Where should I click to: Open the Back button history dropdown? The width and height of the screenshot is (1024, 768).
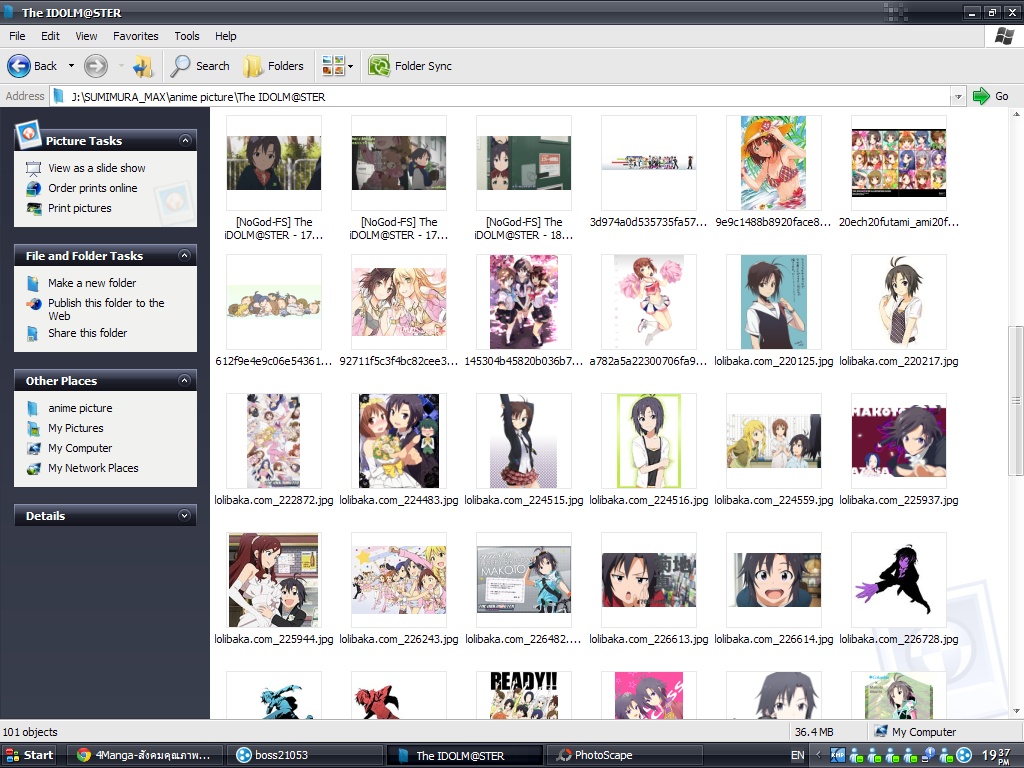click(x=71, y=66)
